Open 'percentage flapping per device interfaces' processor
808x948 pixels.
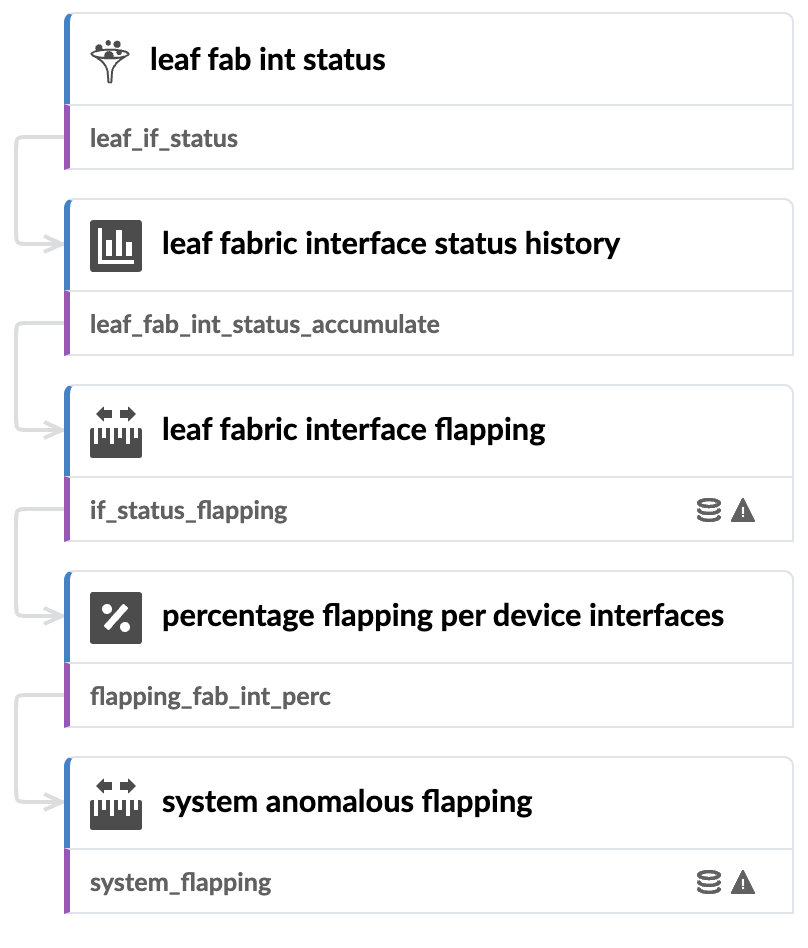tap(442, 616)
